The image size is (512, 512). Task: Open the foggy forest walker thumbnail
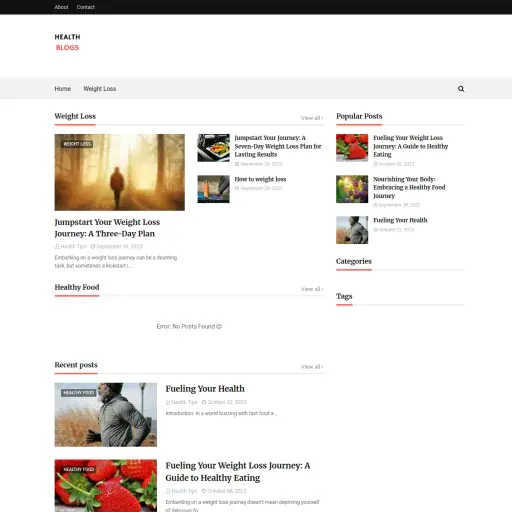tap(120, 172)
